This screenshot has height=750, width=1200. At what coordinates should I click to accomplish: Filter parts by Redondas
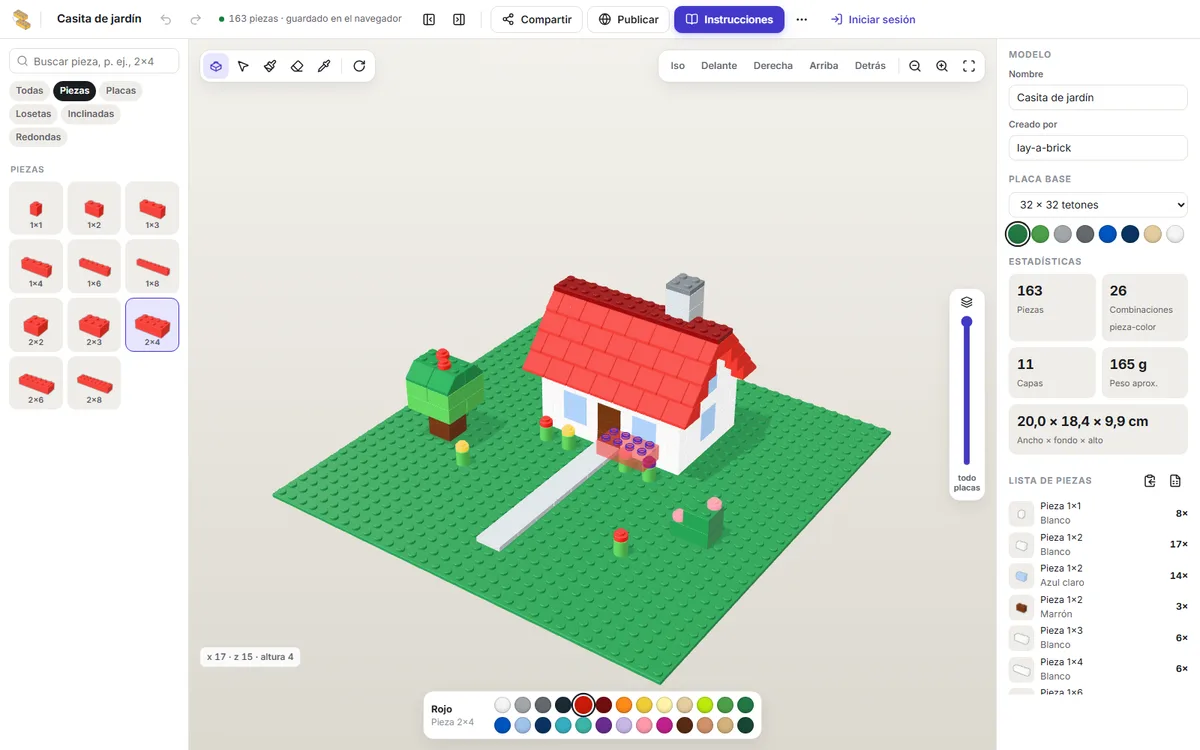point(38,137)
